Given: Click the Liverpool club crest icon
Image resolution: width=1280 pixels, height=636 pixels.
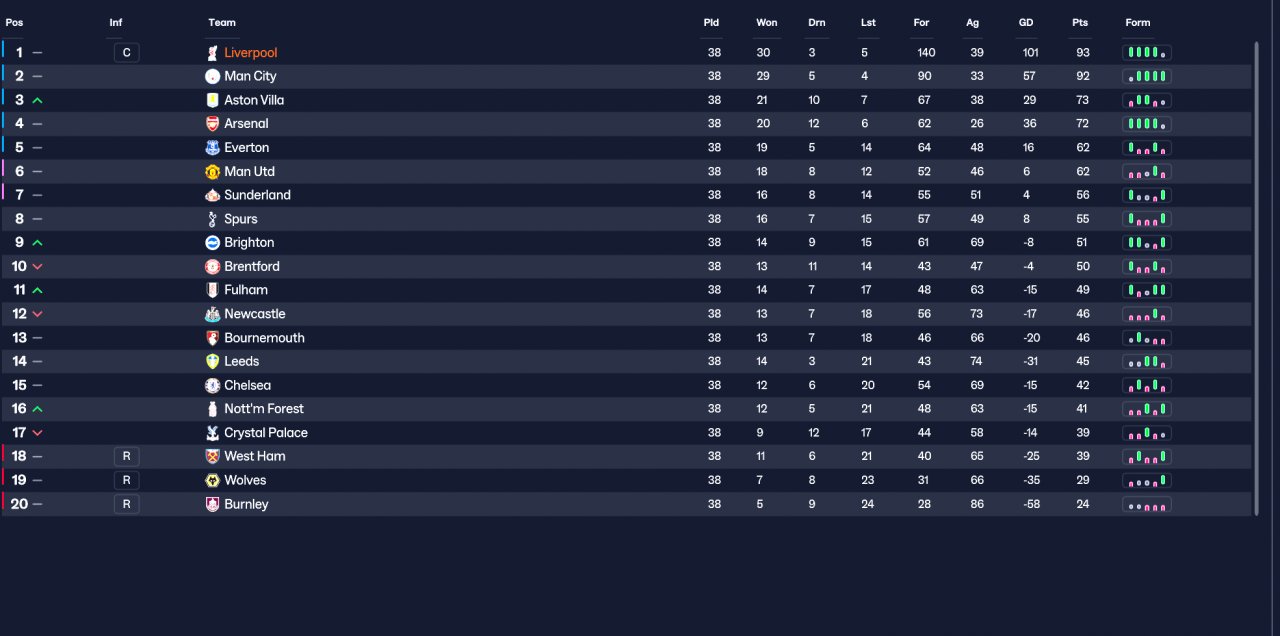Looking at the screenshot, I should tap(212, 53).
